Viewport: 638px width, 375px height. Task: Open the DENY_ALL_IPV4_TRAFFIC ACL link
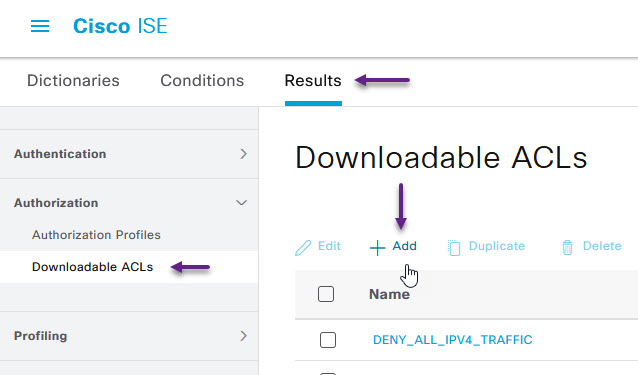coord(452,340)
